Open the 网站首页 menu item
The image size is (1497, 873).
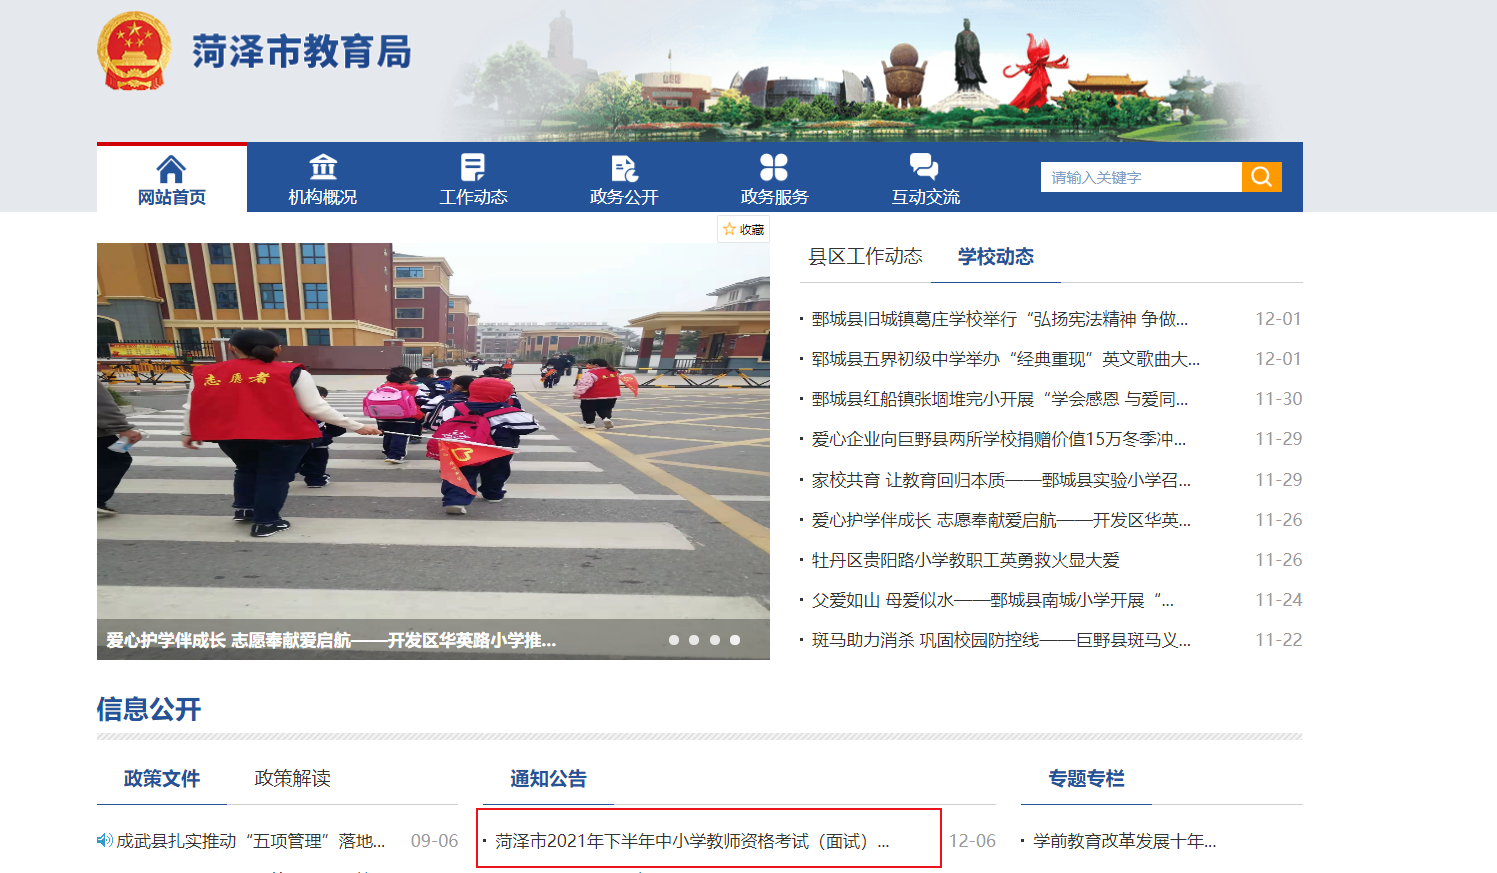(172, 178)
